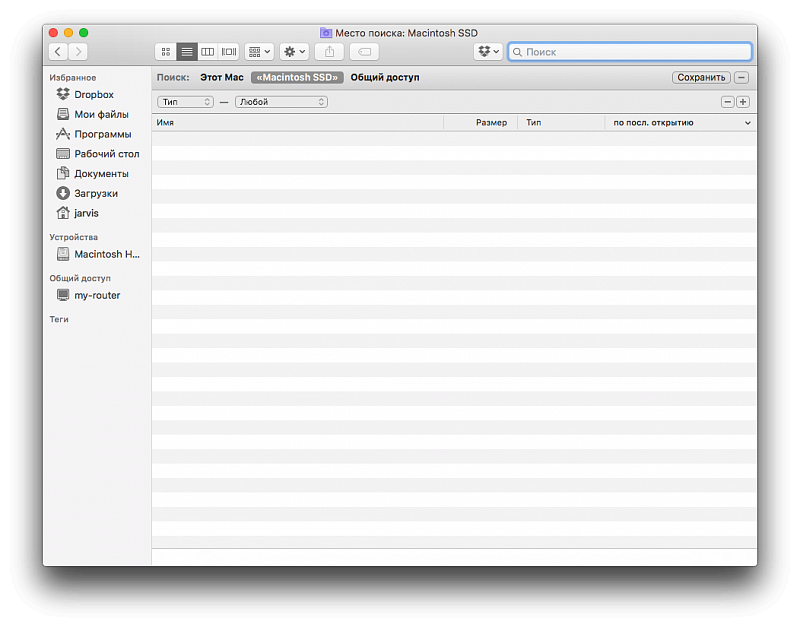Add a search criterion with plus button
800x627 pixels.
(743, 102)
